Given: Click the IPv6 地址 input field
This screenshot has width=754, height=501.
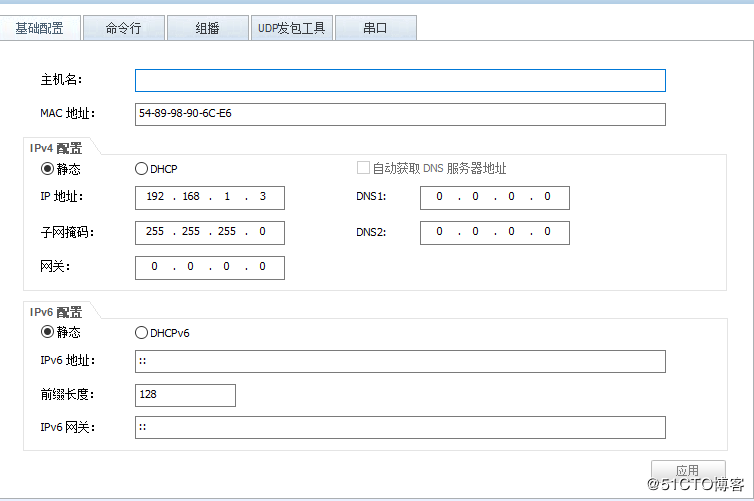Looking at the screenshot, I should click(x=400, y=362).
